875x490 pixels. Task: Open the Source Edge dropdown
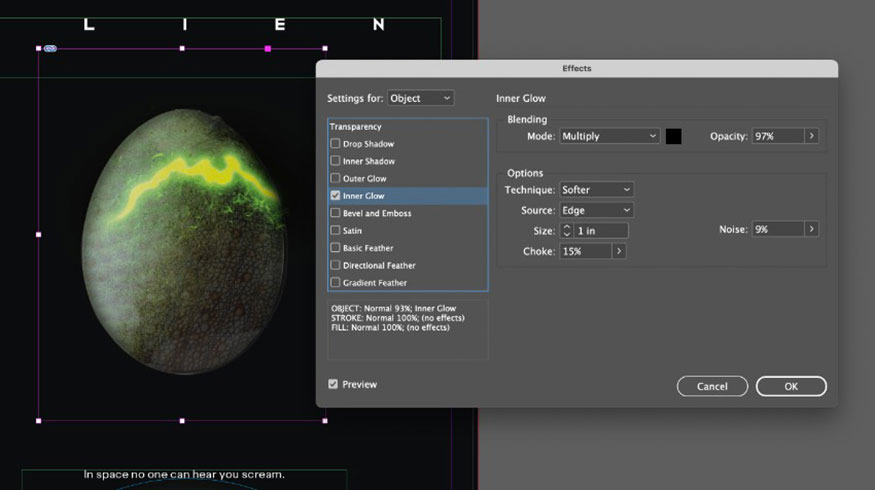(596, 210)
